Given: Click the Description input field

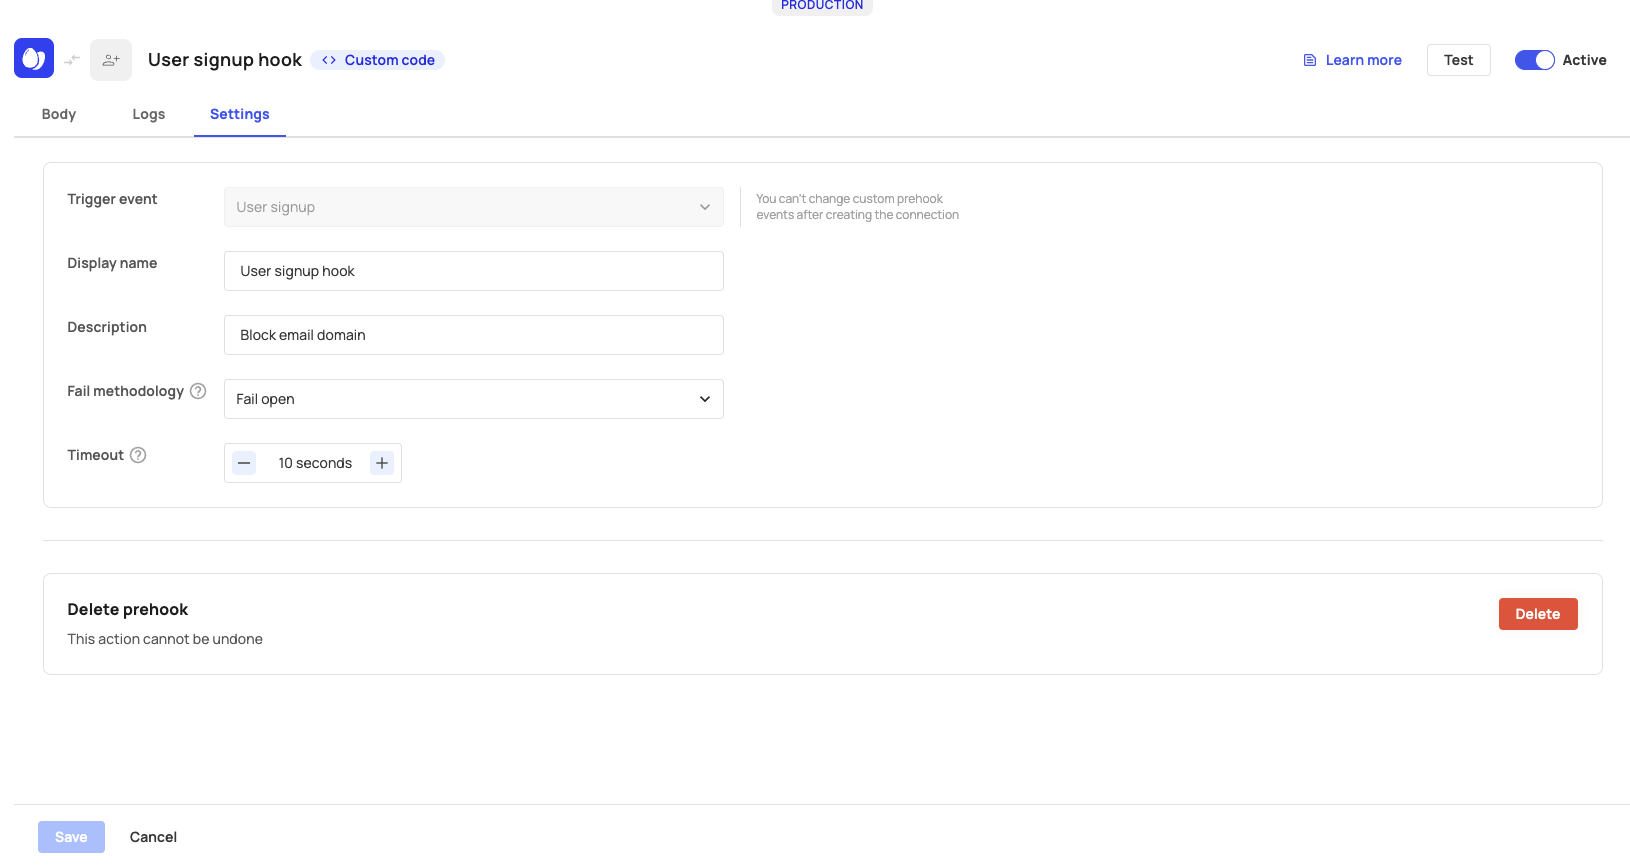Looking at the screenshot, I should tap(473, 335).
